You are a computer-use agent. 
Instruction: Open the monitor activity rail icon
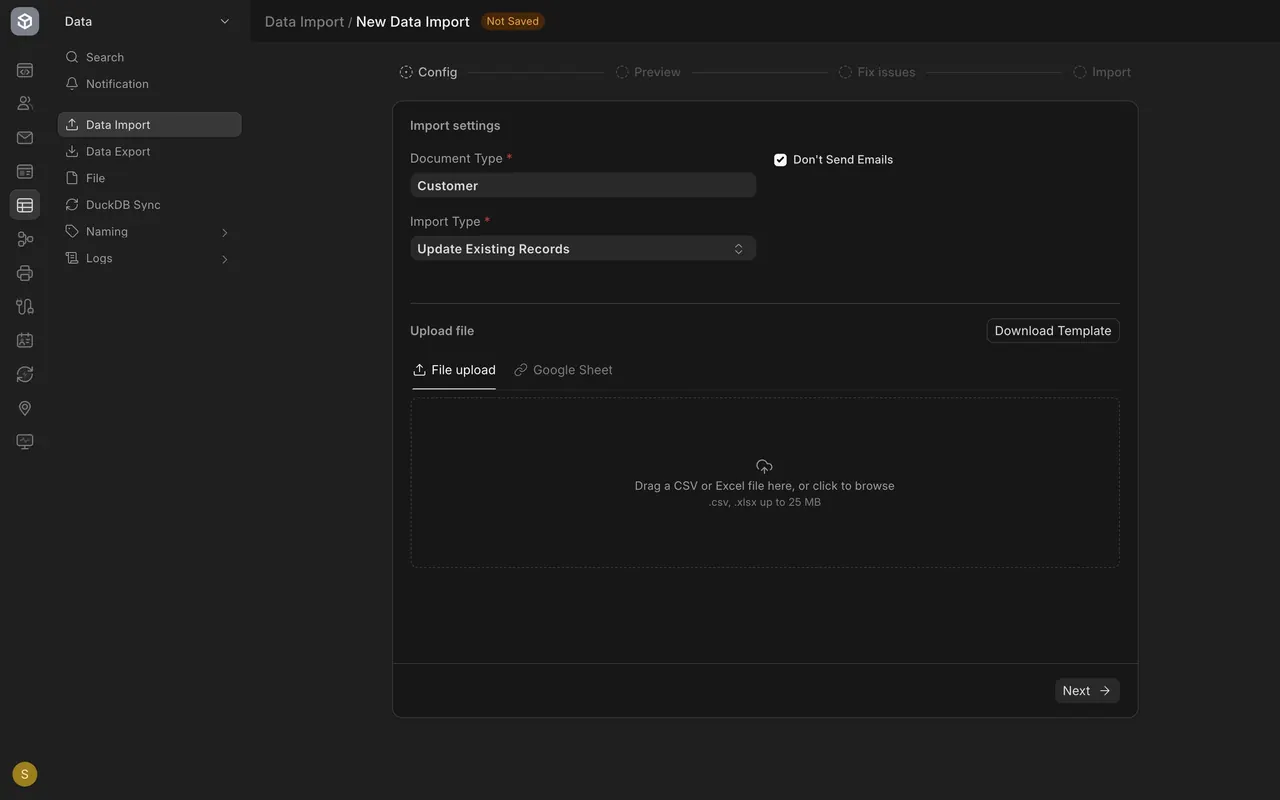25,441
